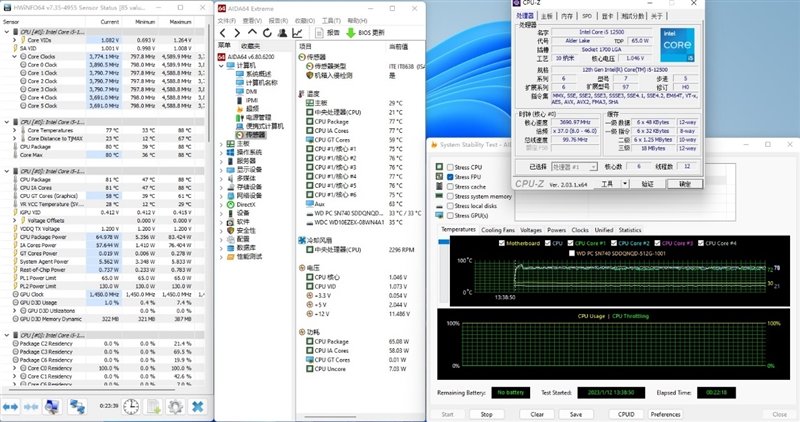
Task: Click HWiNFO network computers icon
Action: [77, 407]
